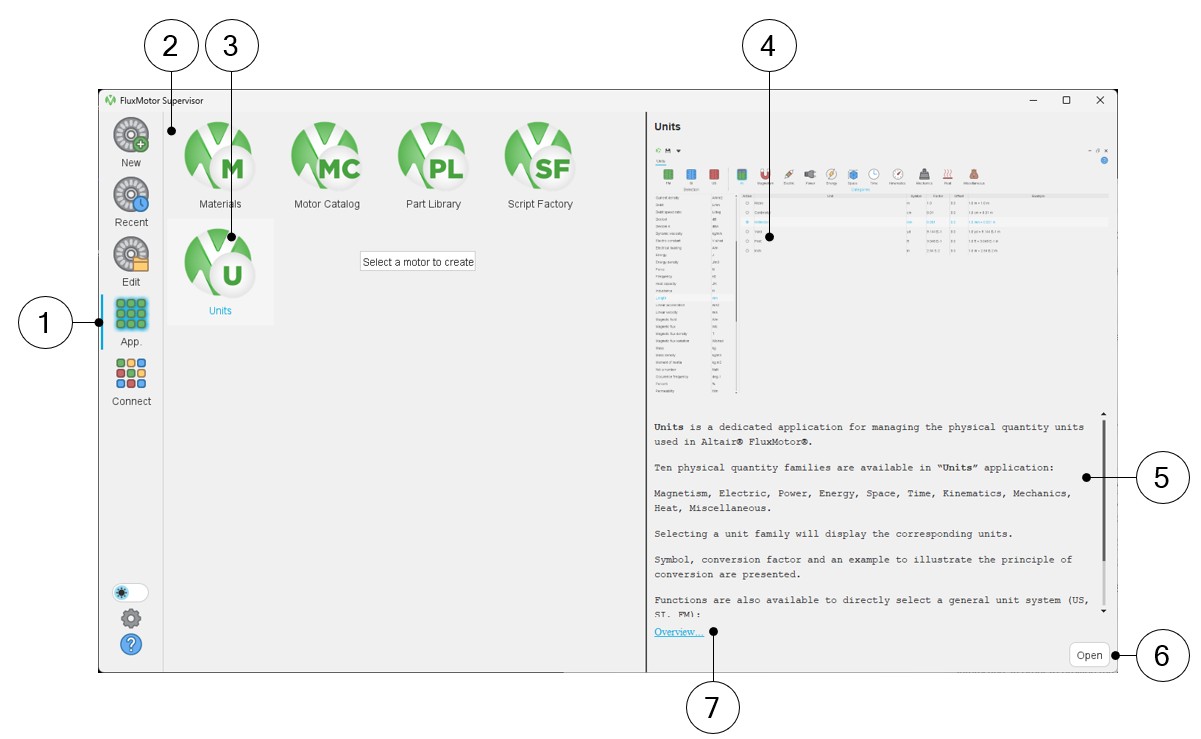1201x739 pixels.
Task: Click the description scrollbar up arrow
Action: tap(1104, 414)
